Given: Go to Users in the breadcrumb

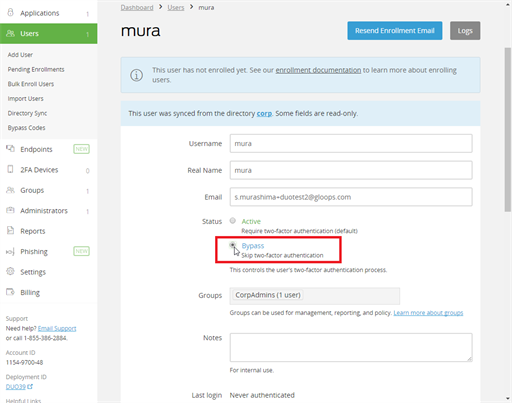Looking at the screenshot, I should coord(176,7).
